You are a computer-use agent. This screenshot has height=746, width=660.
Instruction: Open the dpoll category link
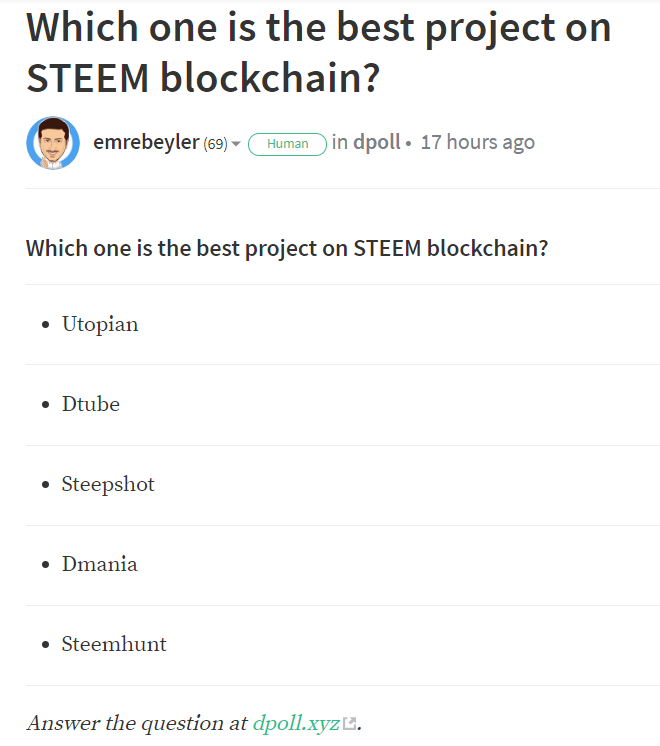[x=376, y=142]
